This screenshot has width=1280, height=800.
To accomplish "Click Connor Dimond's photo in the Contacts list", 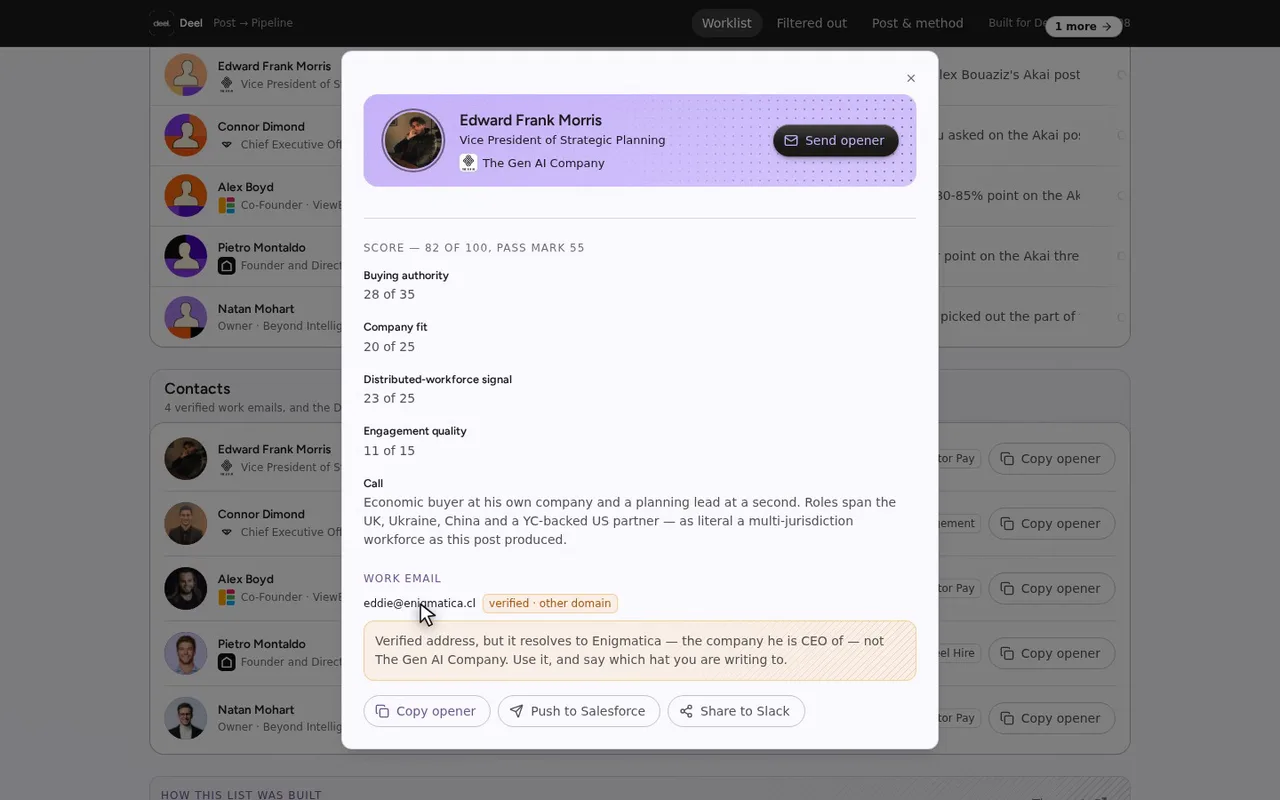I will [186, 523].
